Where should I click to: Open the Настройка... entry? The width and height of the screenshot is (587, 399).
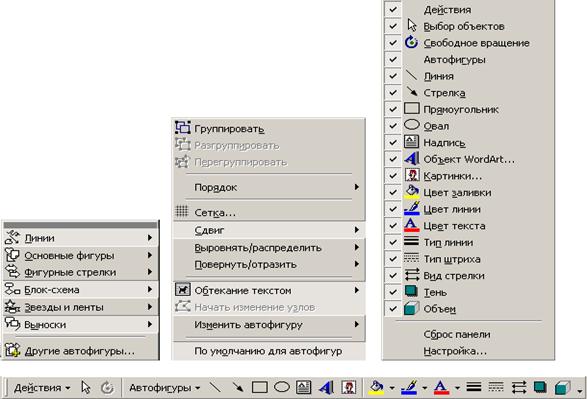coord(455,351)
